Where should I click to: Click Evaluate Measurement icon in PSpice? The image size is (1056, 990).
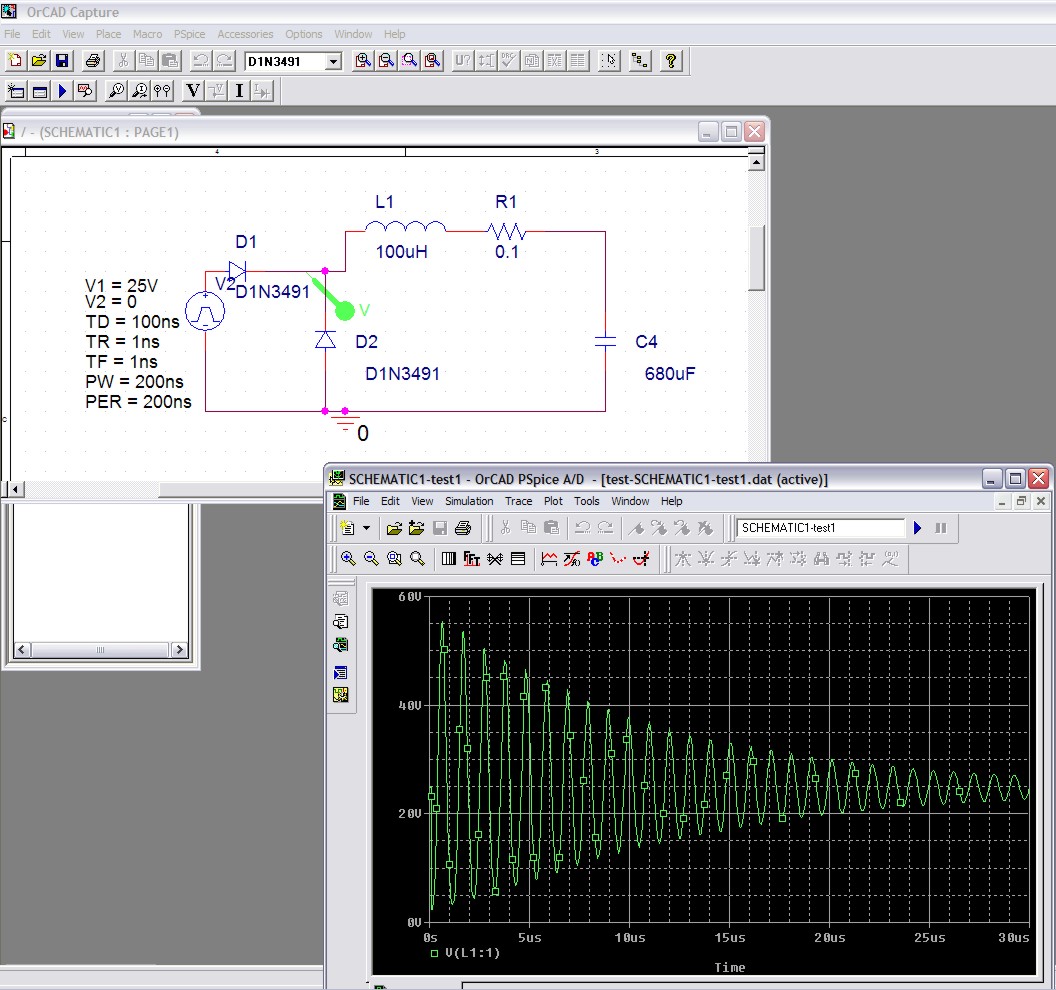[x=572, y=558]
